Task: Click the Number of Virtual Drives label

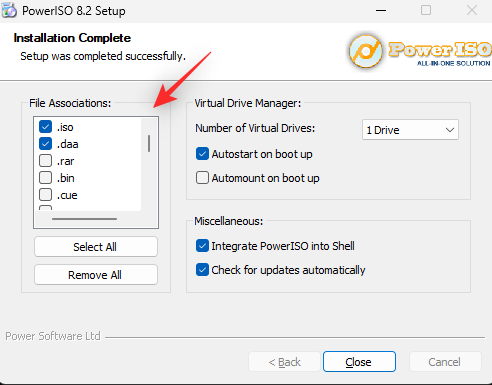Action: (255, 128)
